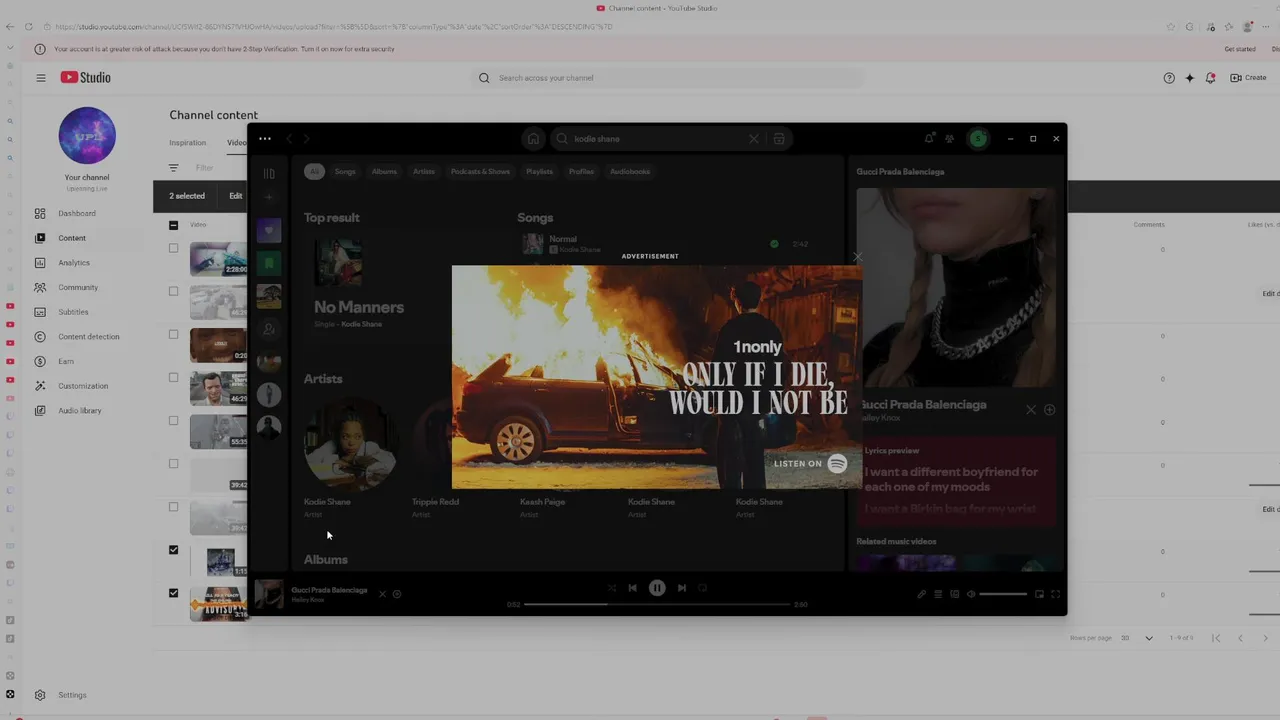Close the Spotify advertisement overlay
The width and height of the screenshot is (1280, 720).
pos(857,257)
